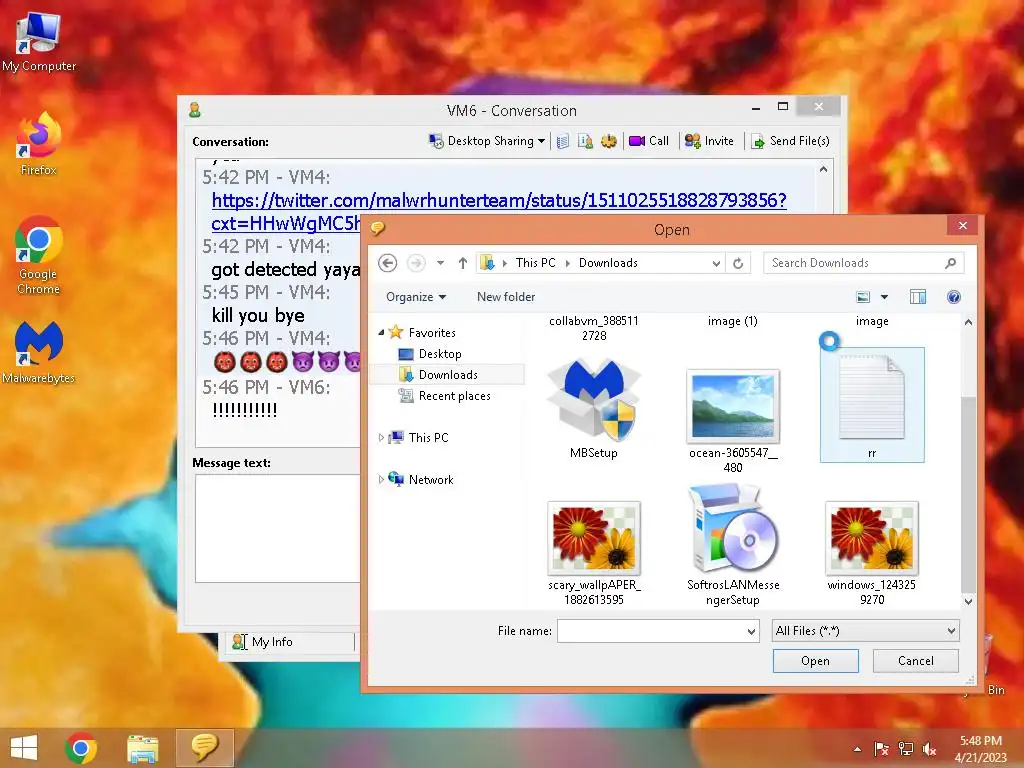Select the windows_1243259270 image thumbnail
1024x768 pixels.
pos(872,552)
